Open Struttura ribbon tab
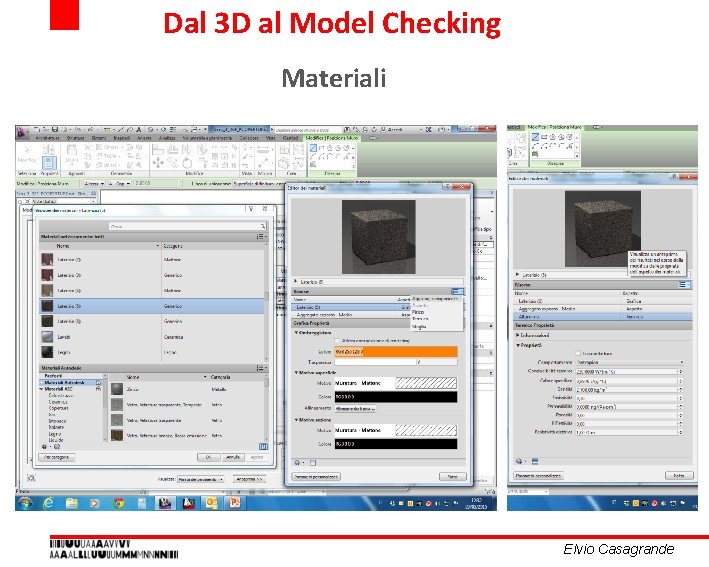 click(76, 138)
